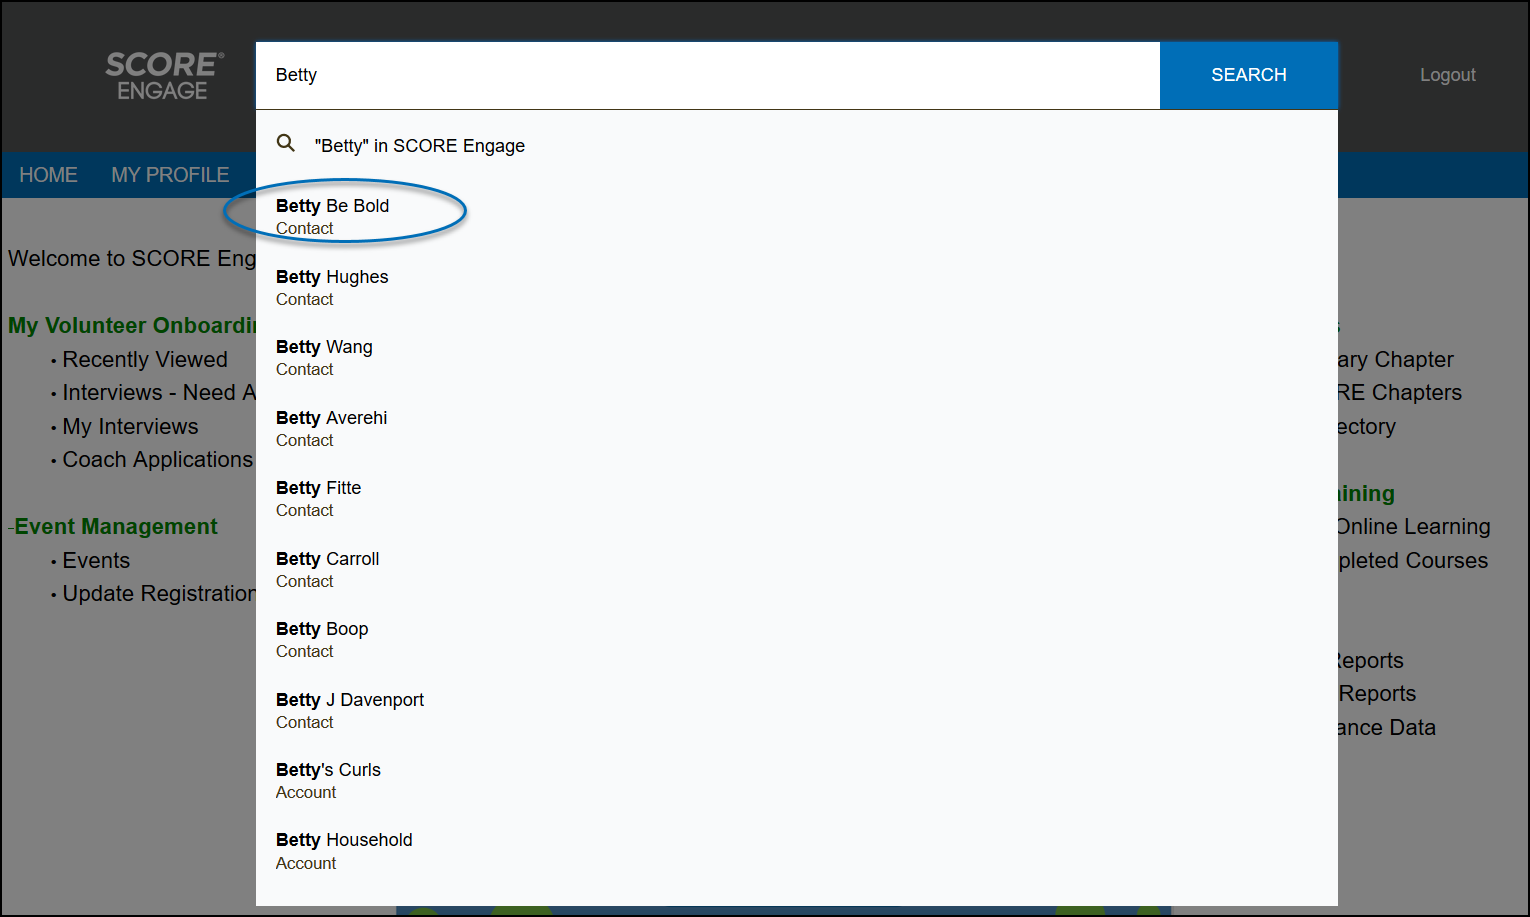Click My Volunteer Onboarding heading

pos(132,325)
